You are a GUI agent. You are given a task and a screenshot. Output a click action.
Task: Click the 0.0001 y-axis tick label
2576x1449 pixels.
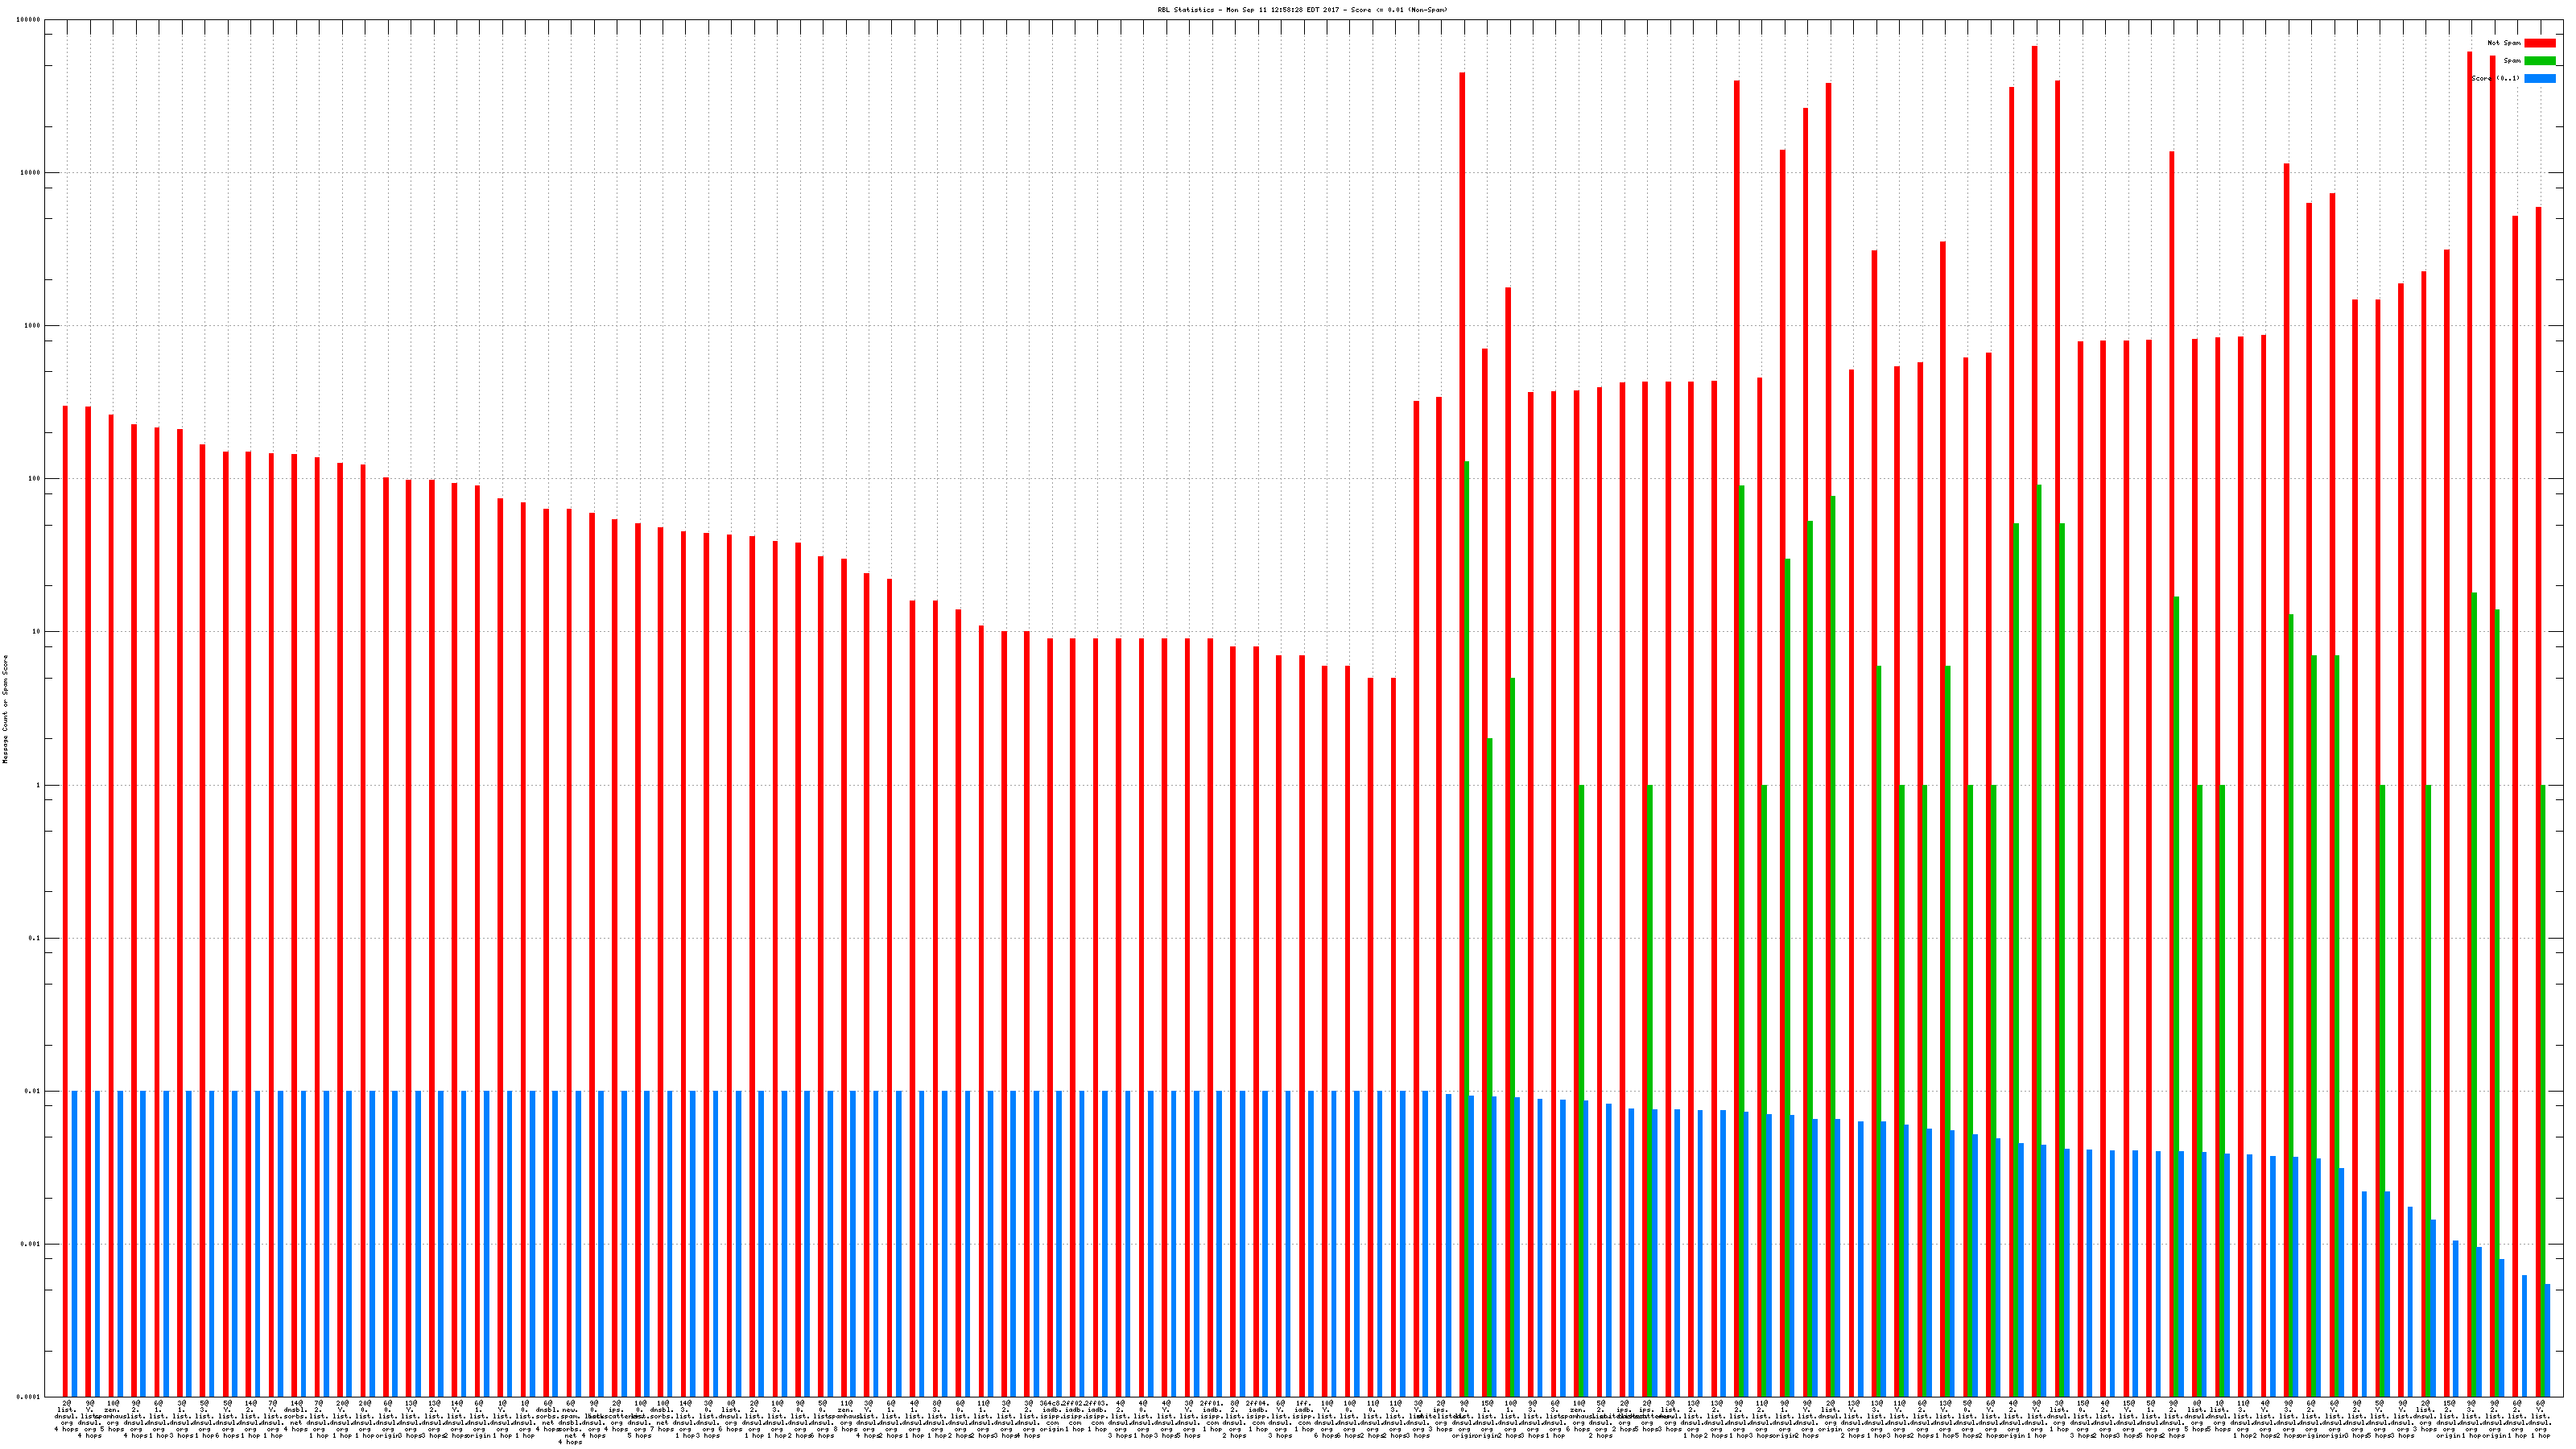click(30, 1397)
